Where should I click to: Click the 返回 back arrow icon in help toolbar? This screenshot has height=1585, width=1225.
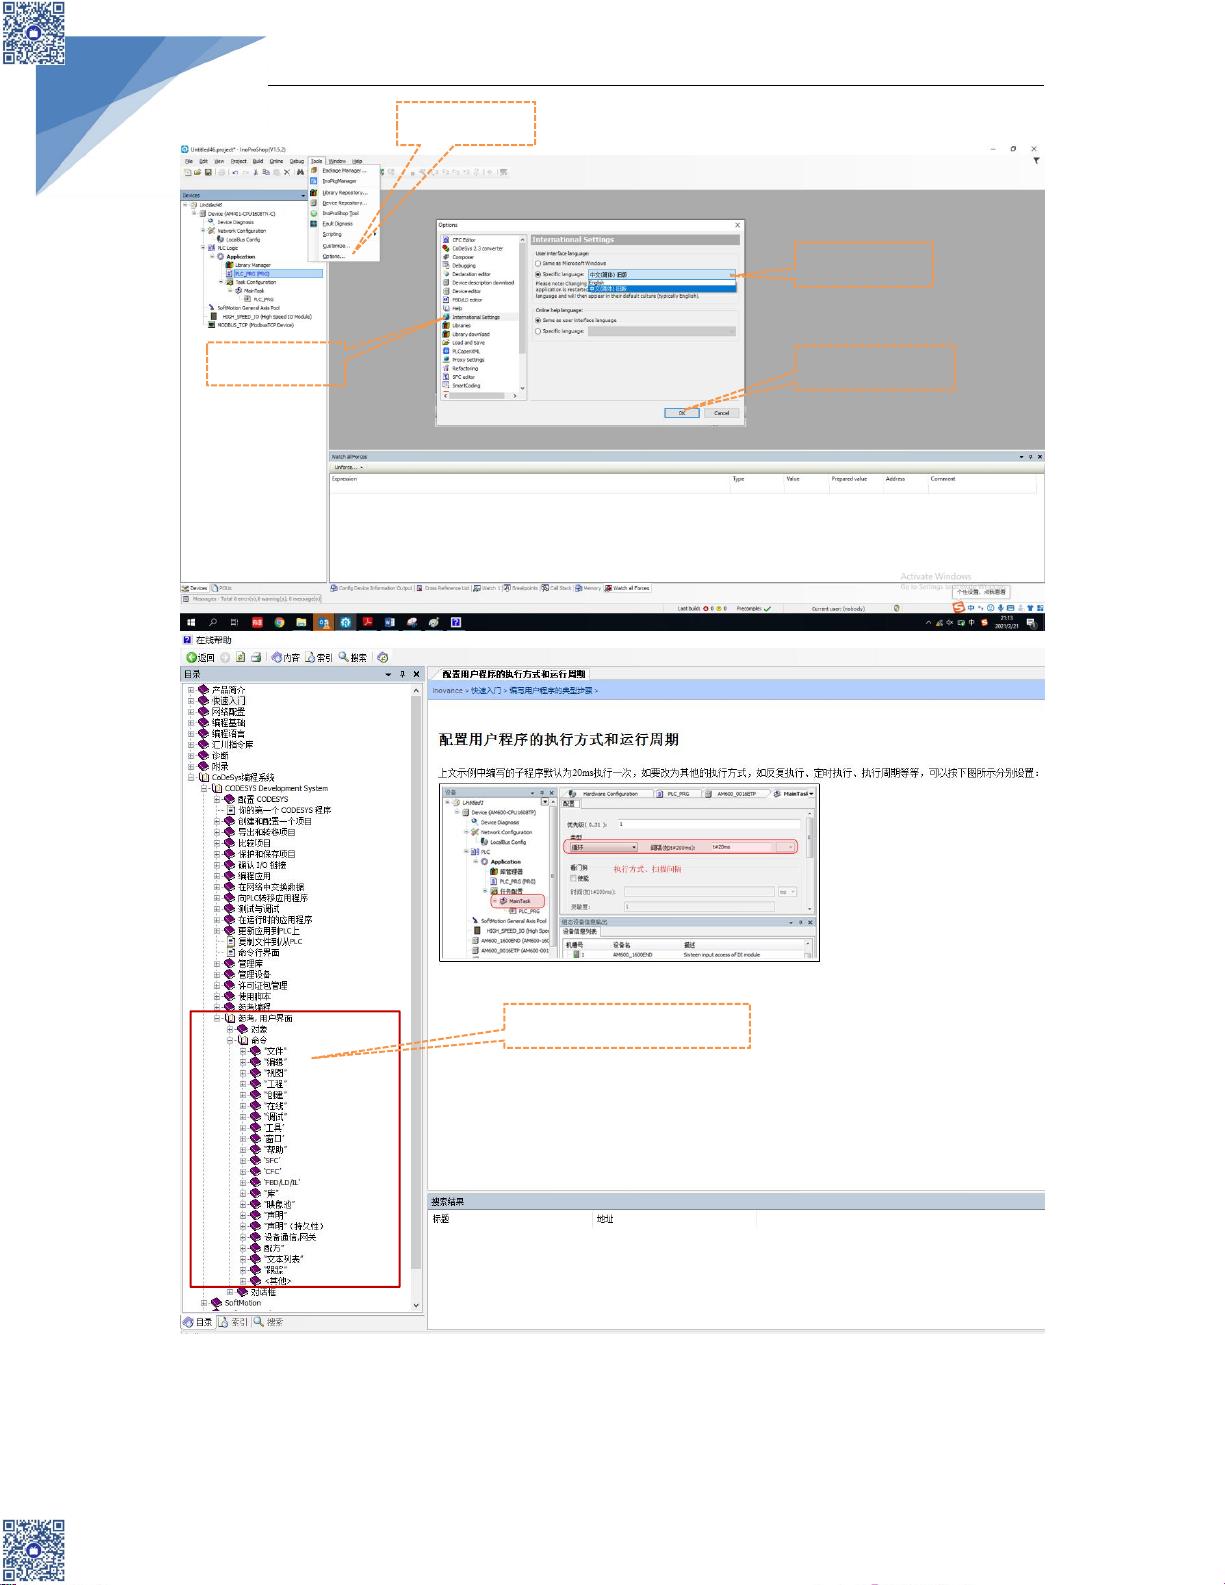(191, 657)
